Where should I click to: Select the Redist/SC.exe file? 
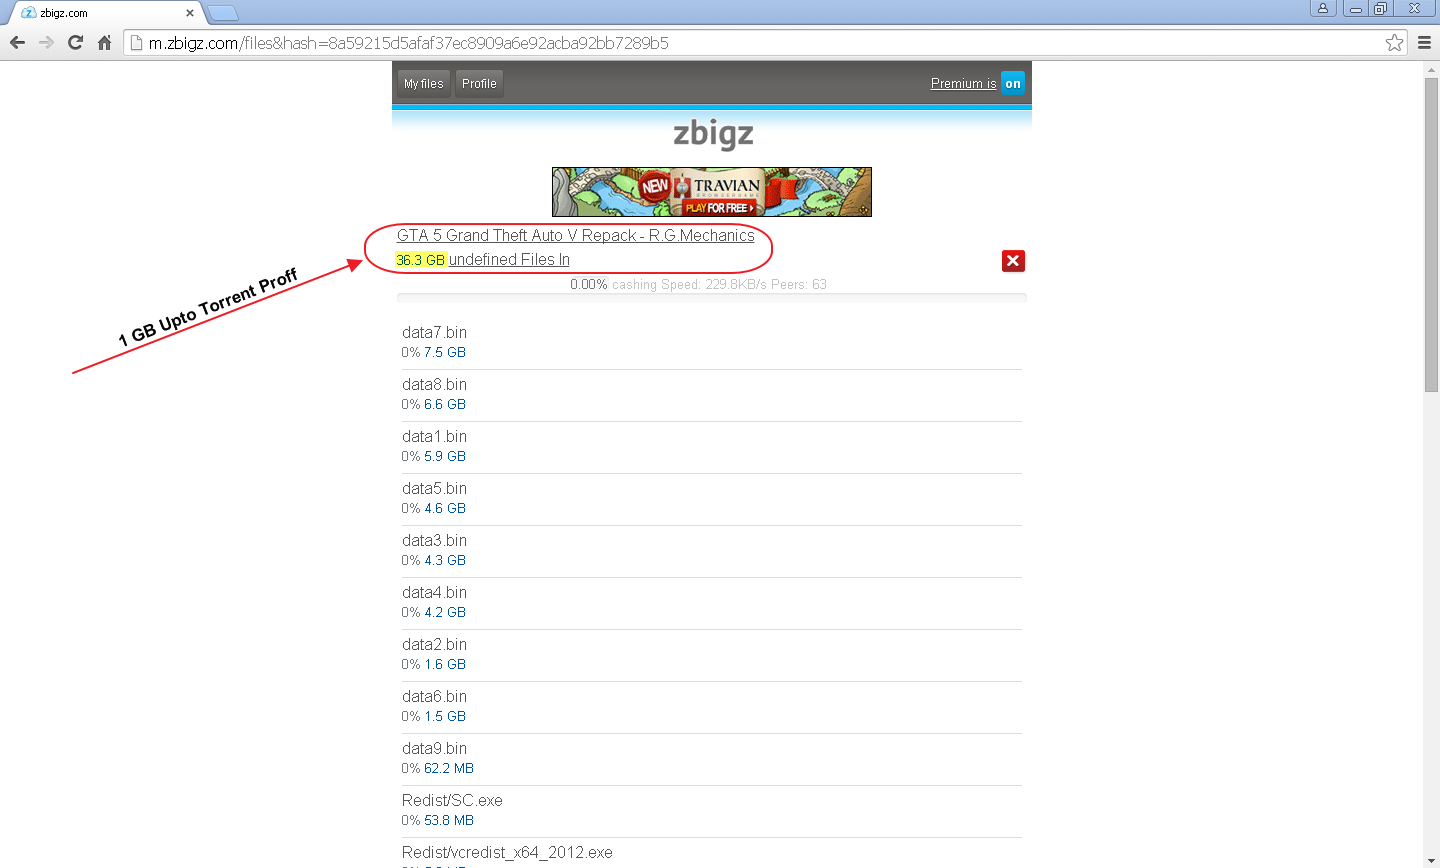tap(452, 801)
